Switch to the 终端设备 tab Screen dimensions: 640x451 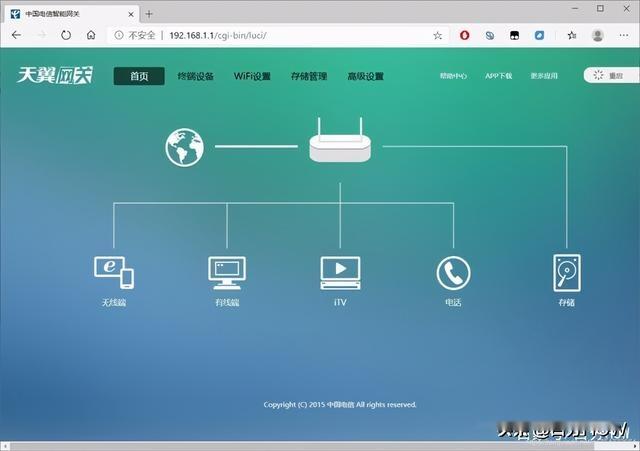196,76
